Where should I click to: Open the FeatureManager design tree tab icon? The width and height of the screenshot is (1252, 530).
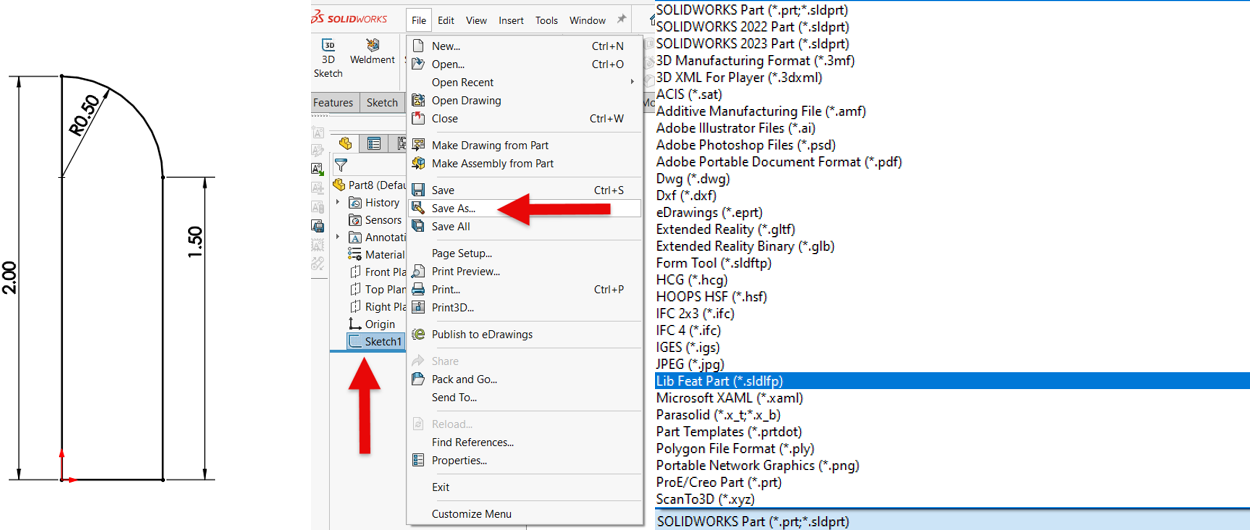click(x=346, y=144)
